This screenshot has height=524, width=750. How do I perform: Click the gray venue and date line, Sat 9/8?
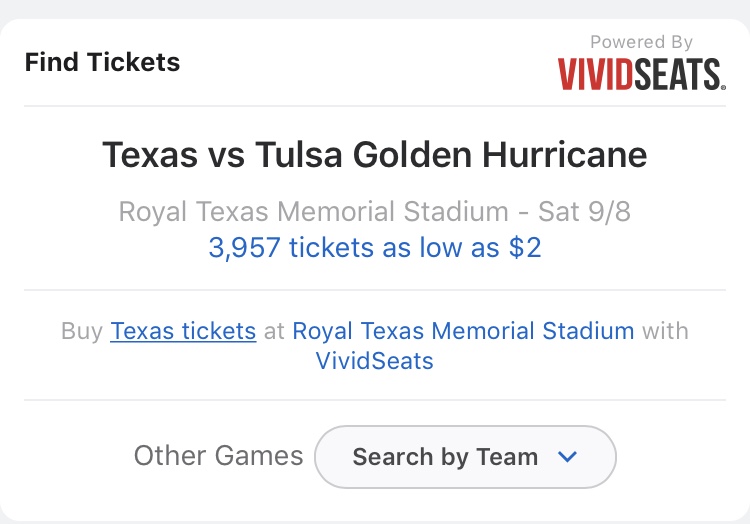(x=375, y=212)
